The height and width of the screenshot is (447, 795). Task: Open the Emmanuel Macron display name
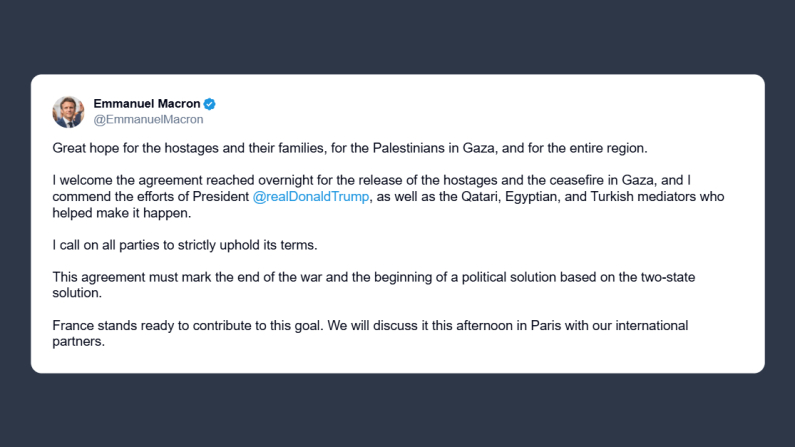[147, 104]
